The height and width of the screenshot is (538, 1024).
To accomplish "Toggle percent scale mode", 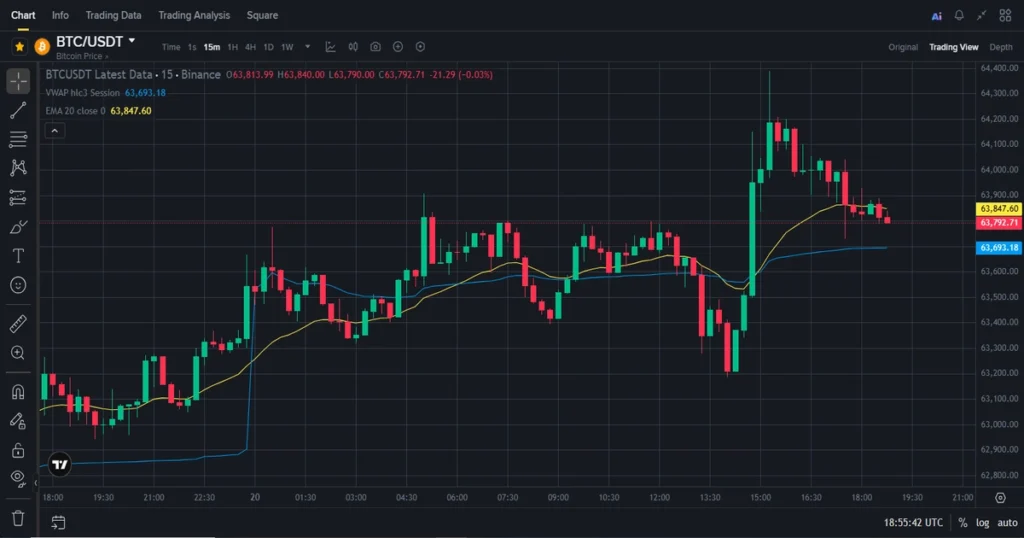I will [x=963, y=522].
